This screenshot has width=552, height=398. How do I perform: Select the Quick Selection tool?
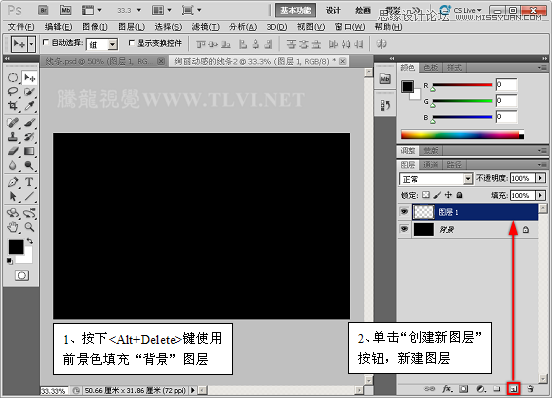[30, 92]
